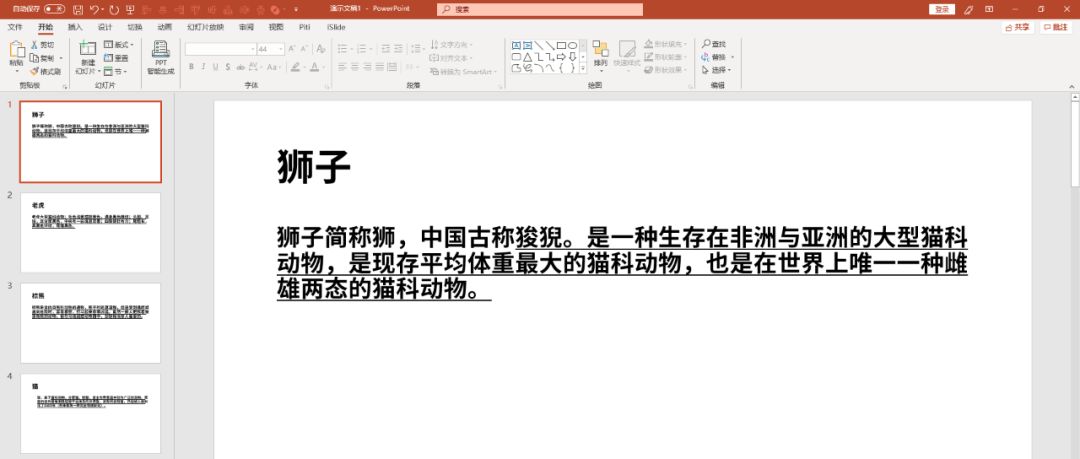Click New Slide (新建幻灯片) icon
Image resolution: width=1080 pixels, height=459 pixels.
click(x=87, y=48)
